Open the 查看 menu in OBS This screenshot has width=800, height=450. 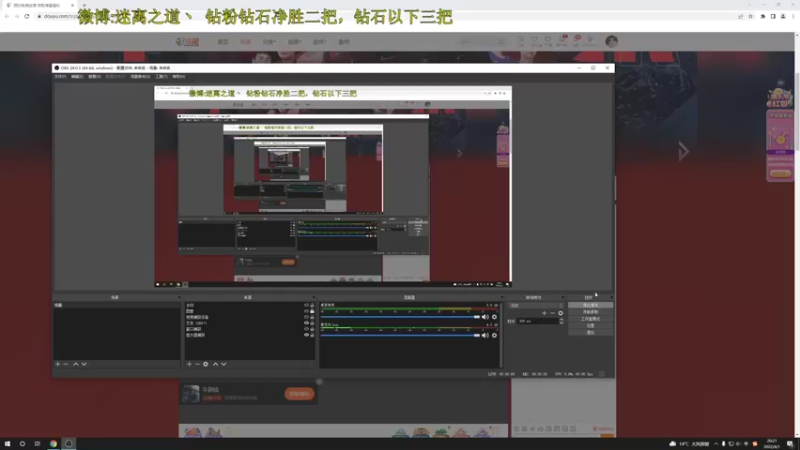[x=94, y=77]
